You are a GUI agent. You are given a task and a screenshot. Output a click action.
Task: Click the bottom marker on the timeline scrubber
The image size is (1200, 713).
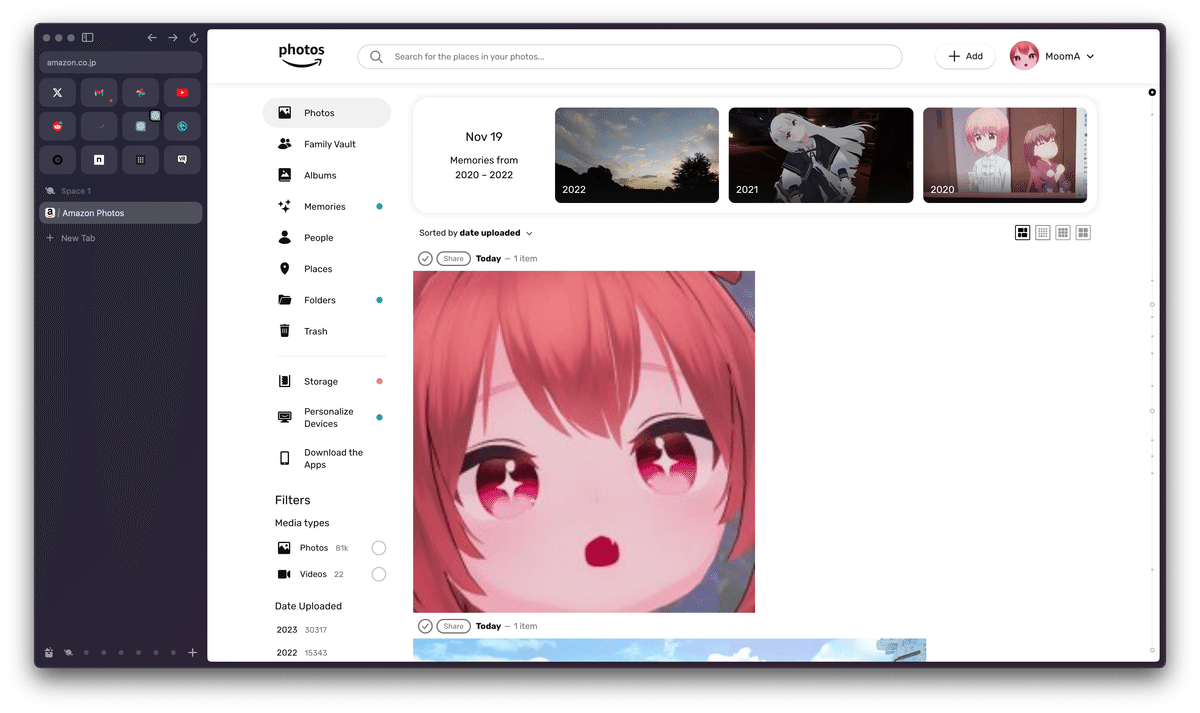pyautogui.click(x=1152, y=650)
